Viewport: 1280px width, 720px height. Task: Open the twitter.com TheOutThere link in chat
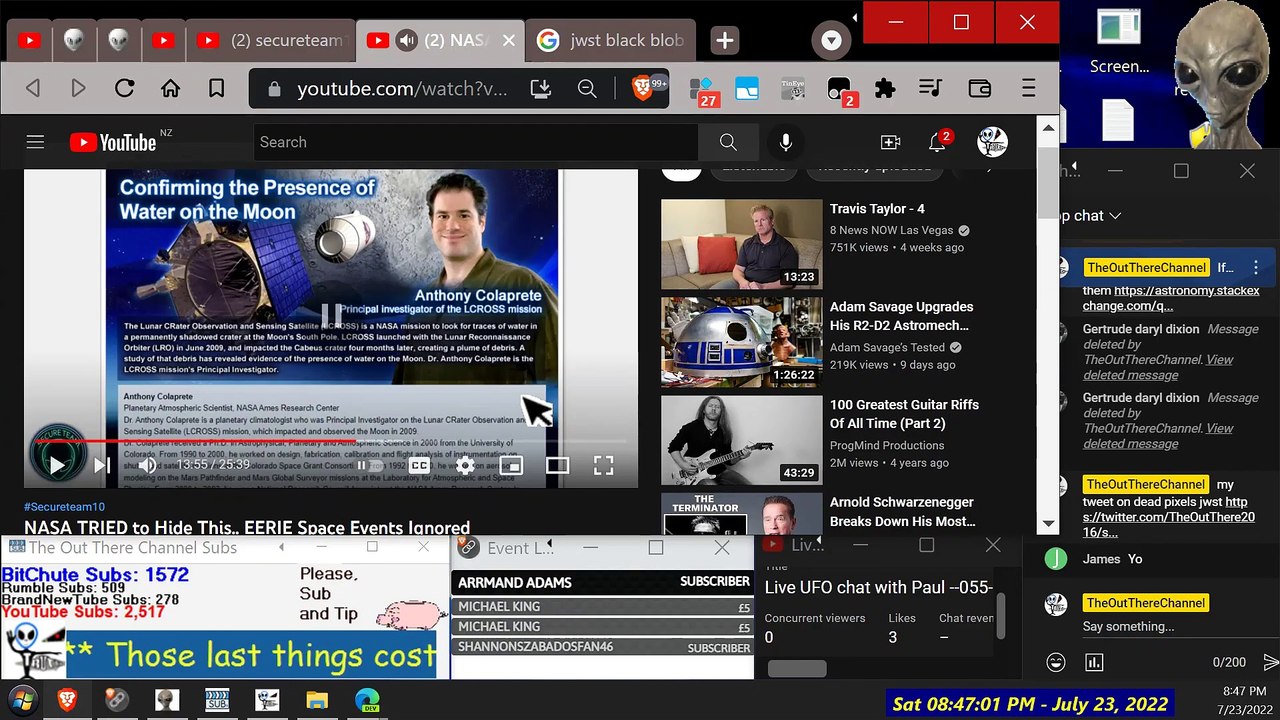click(1167, 517)
